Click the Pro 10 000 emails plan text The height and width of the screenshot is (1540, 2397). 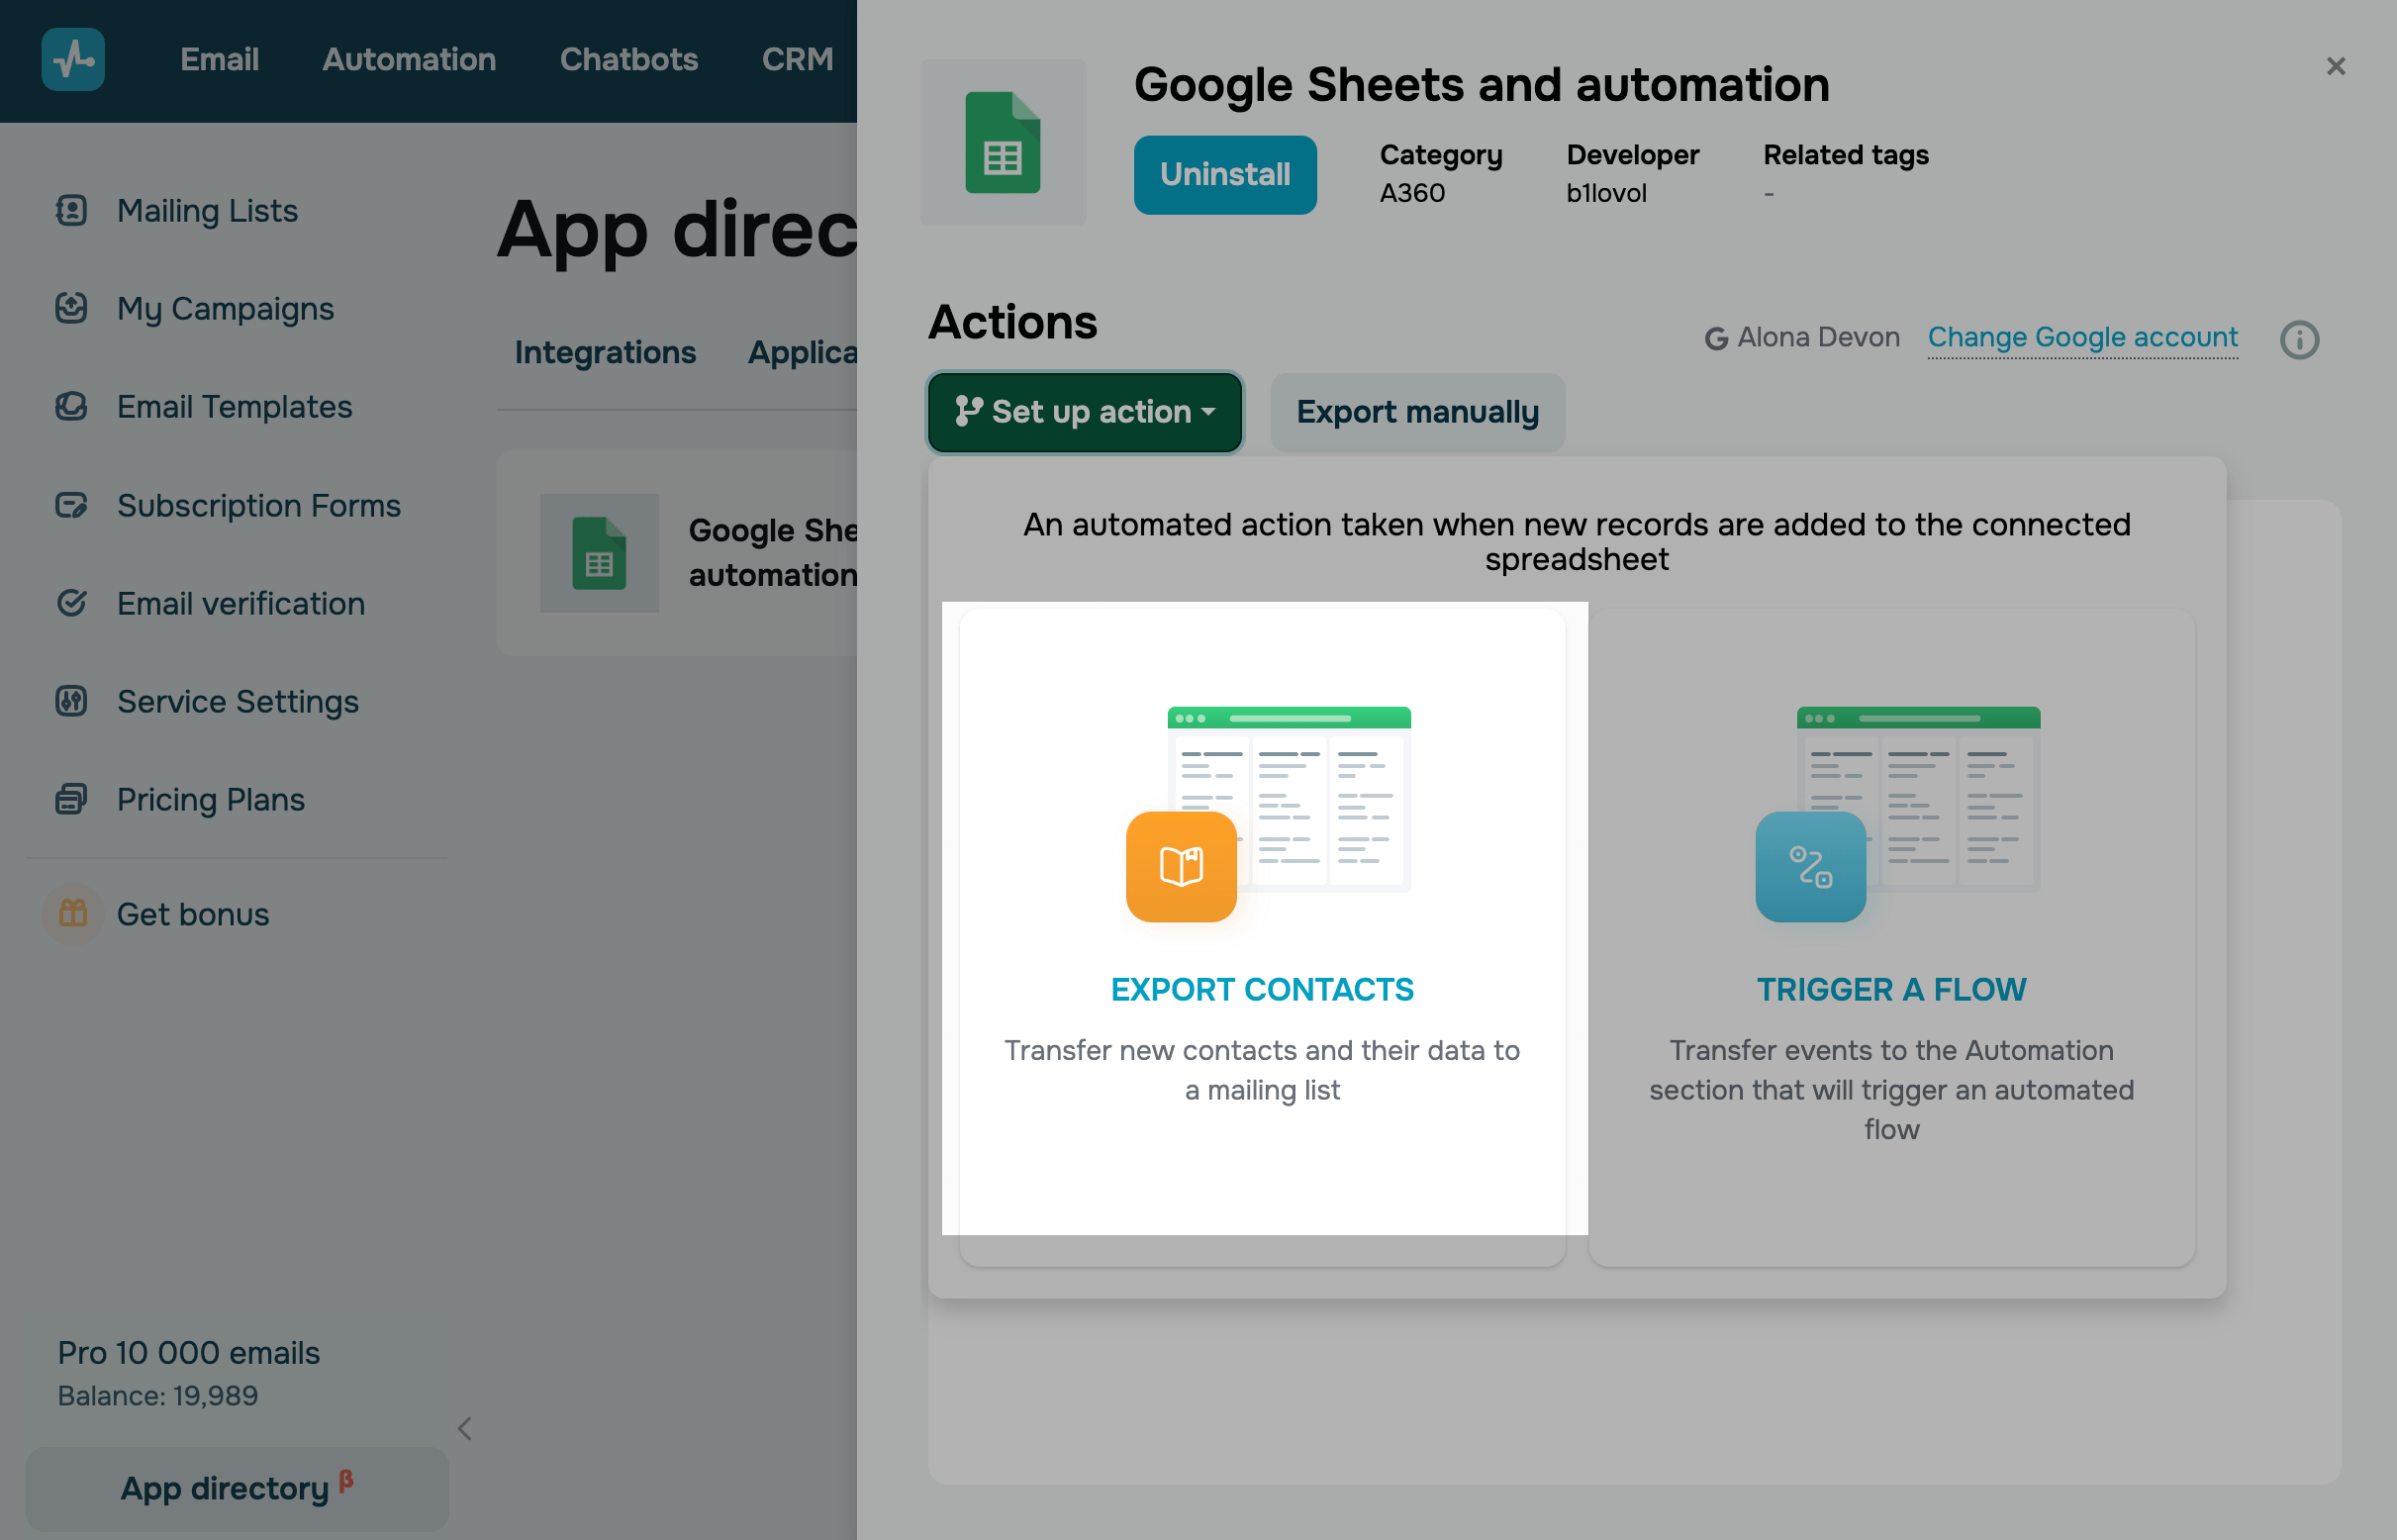tap(188, 1353)
